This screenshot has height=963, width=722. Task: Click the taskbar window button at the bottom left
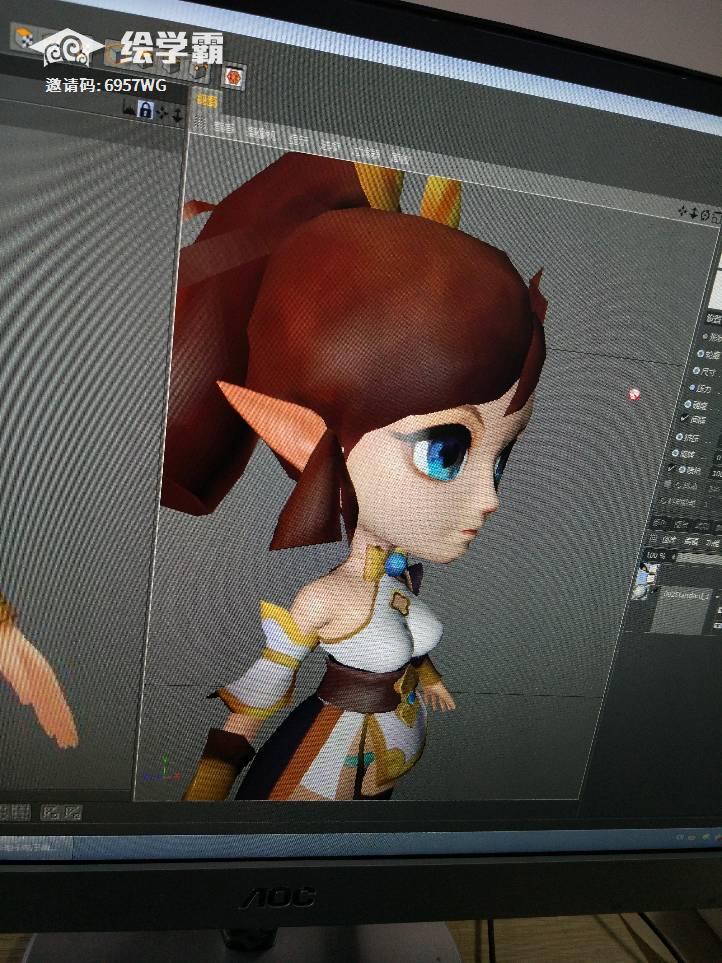tap(36, 848)
